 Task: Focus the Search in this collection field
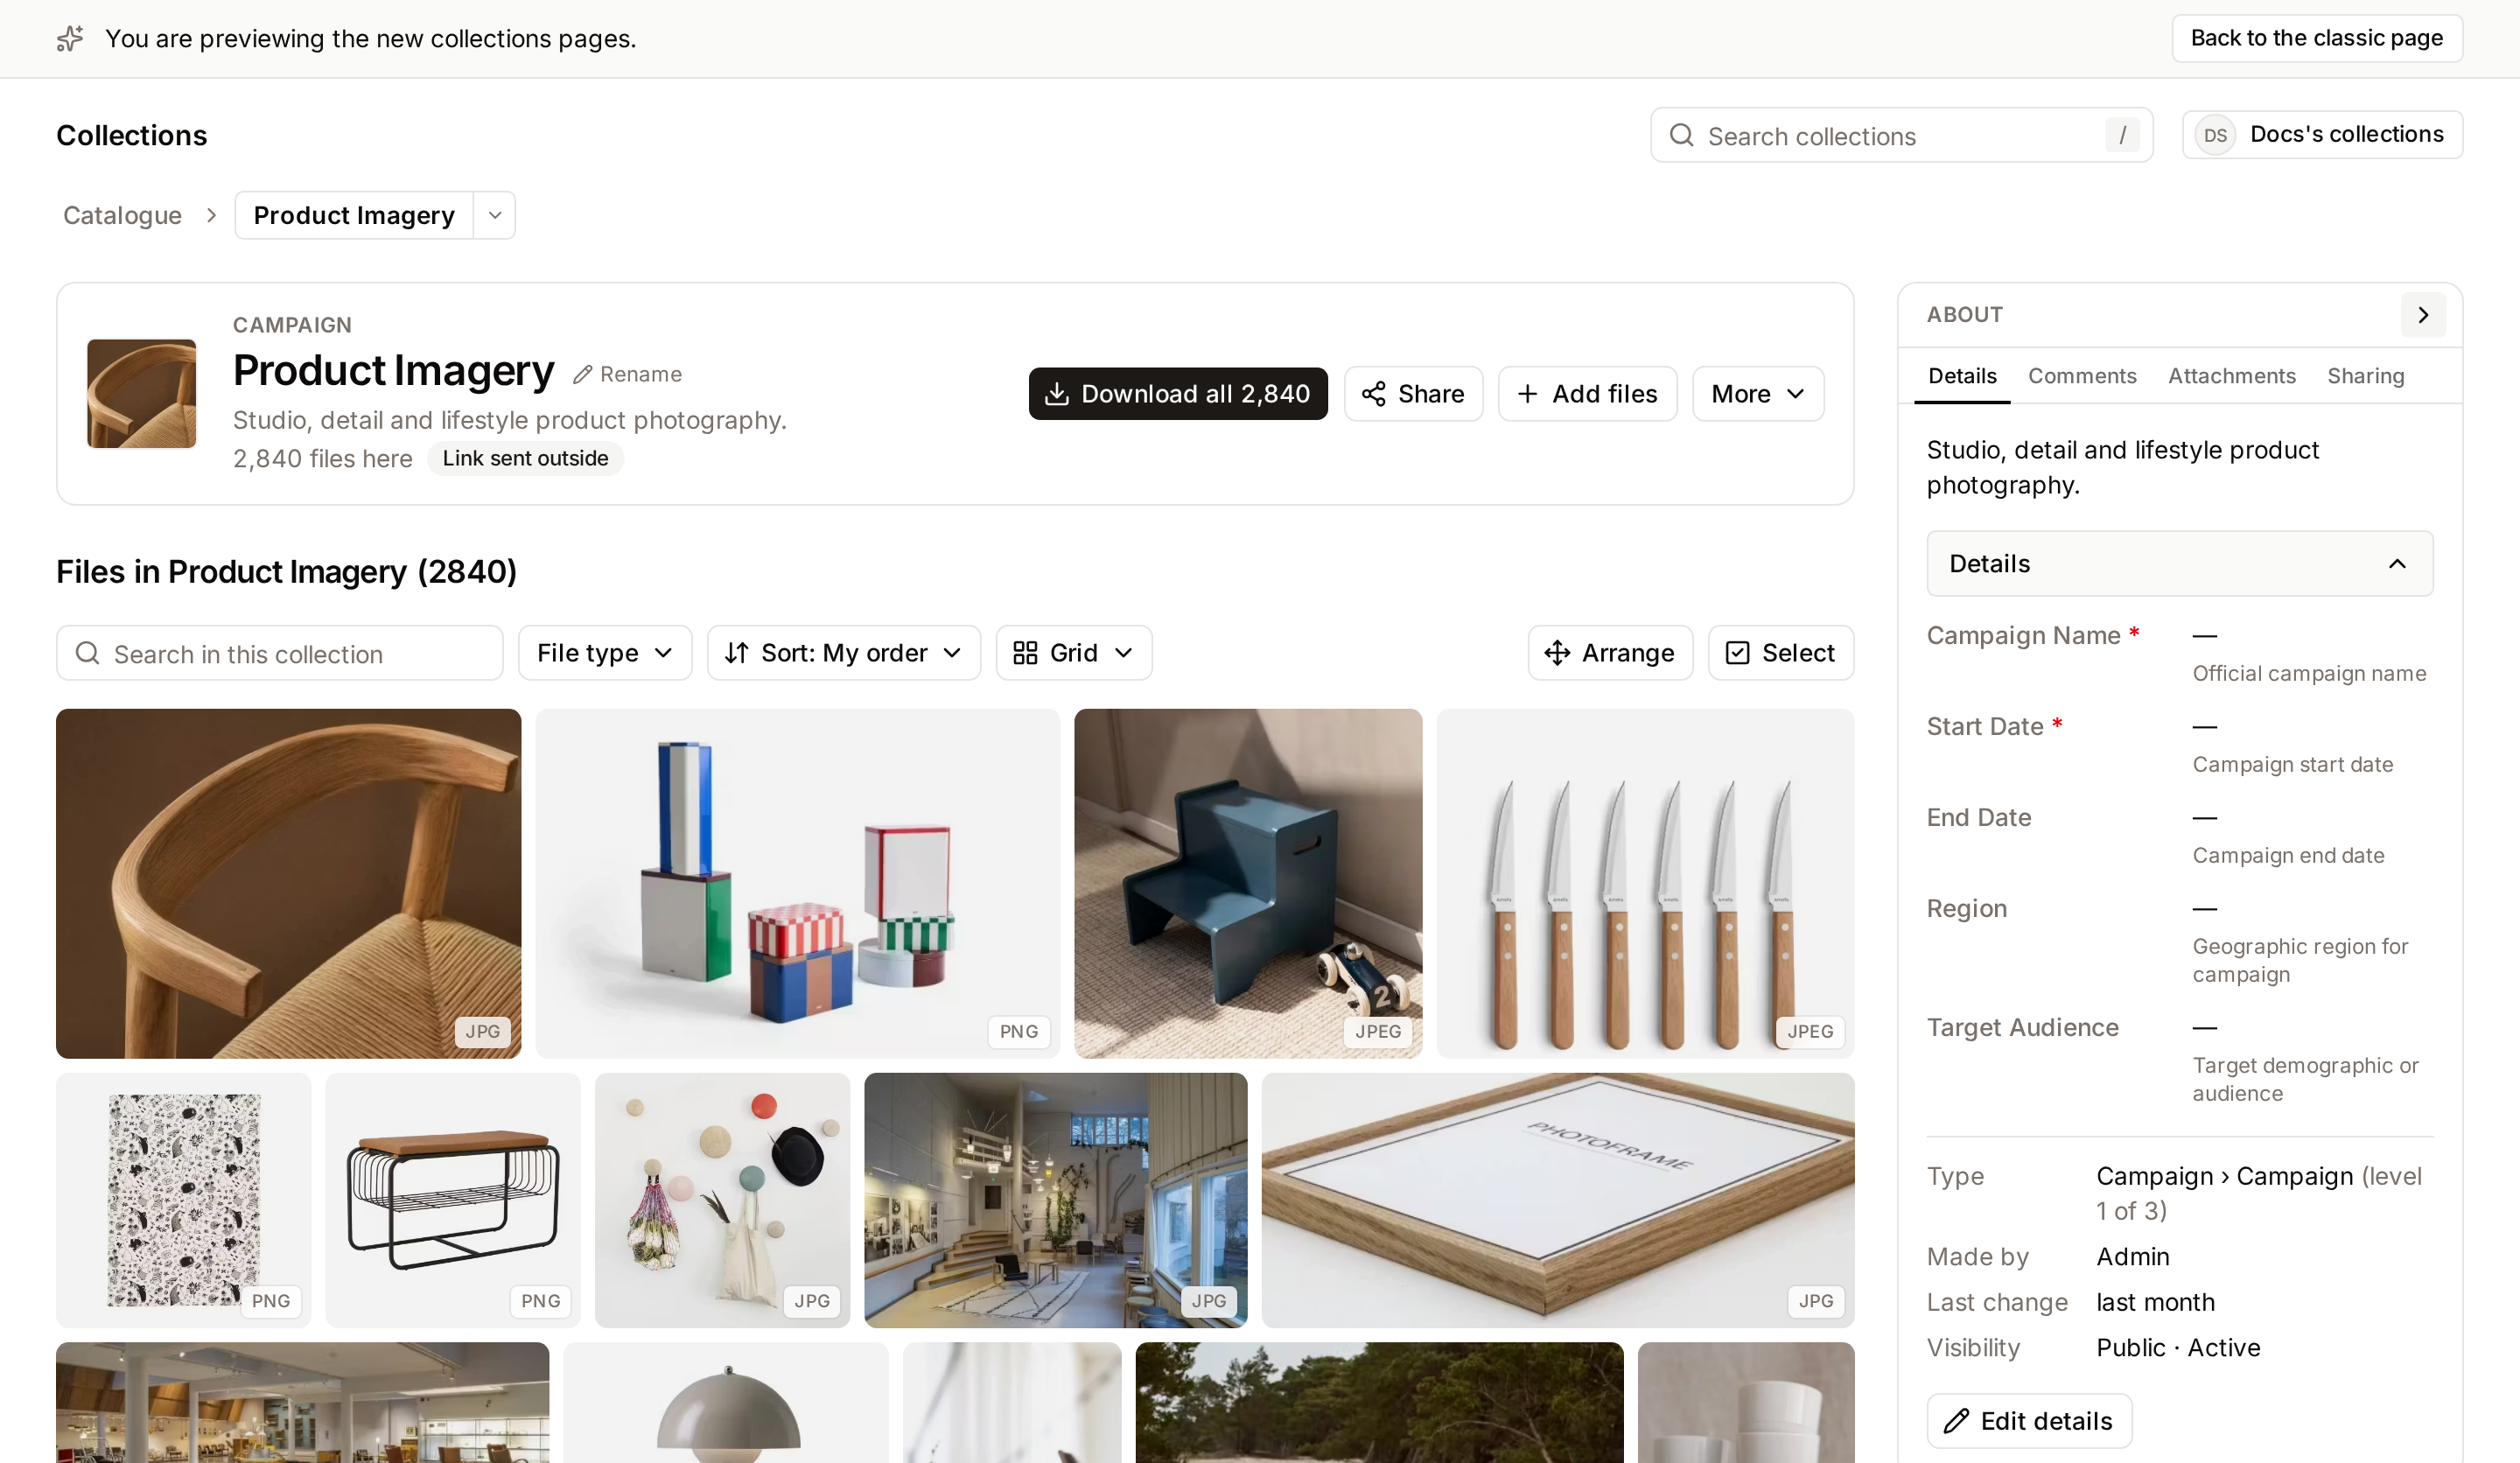point(279,653)
